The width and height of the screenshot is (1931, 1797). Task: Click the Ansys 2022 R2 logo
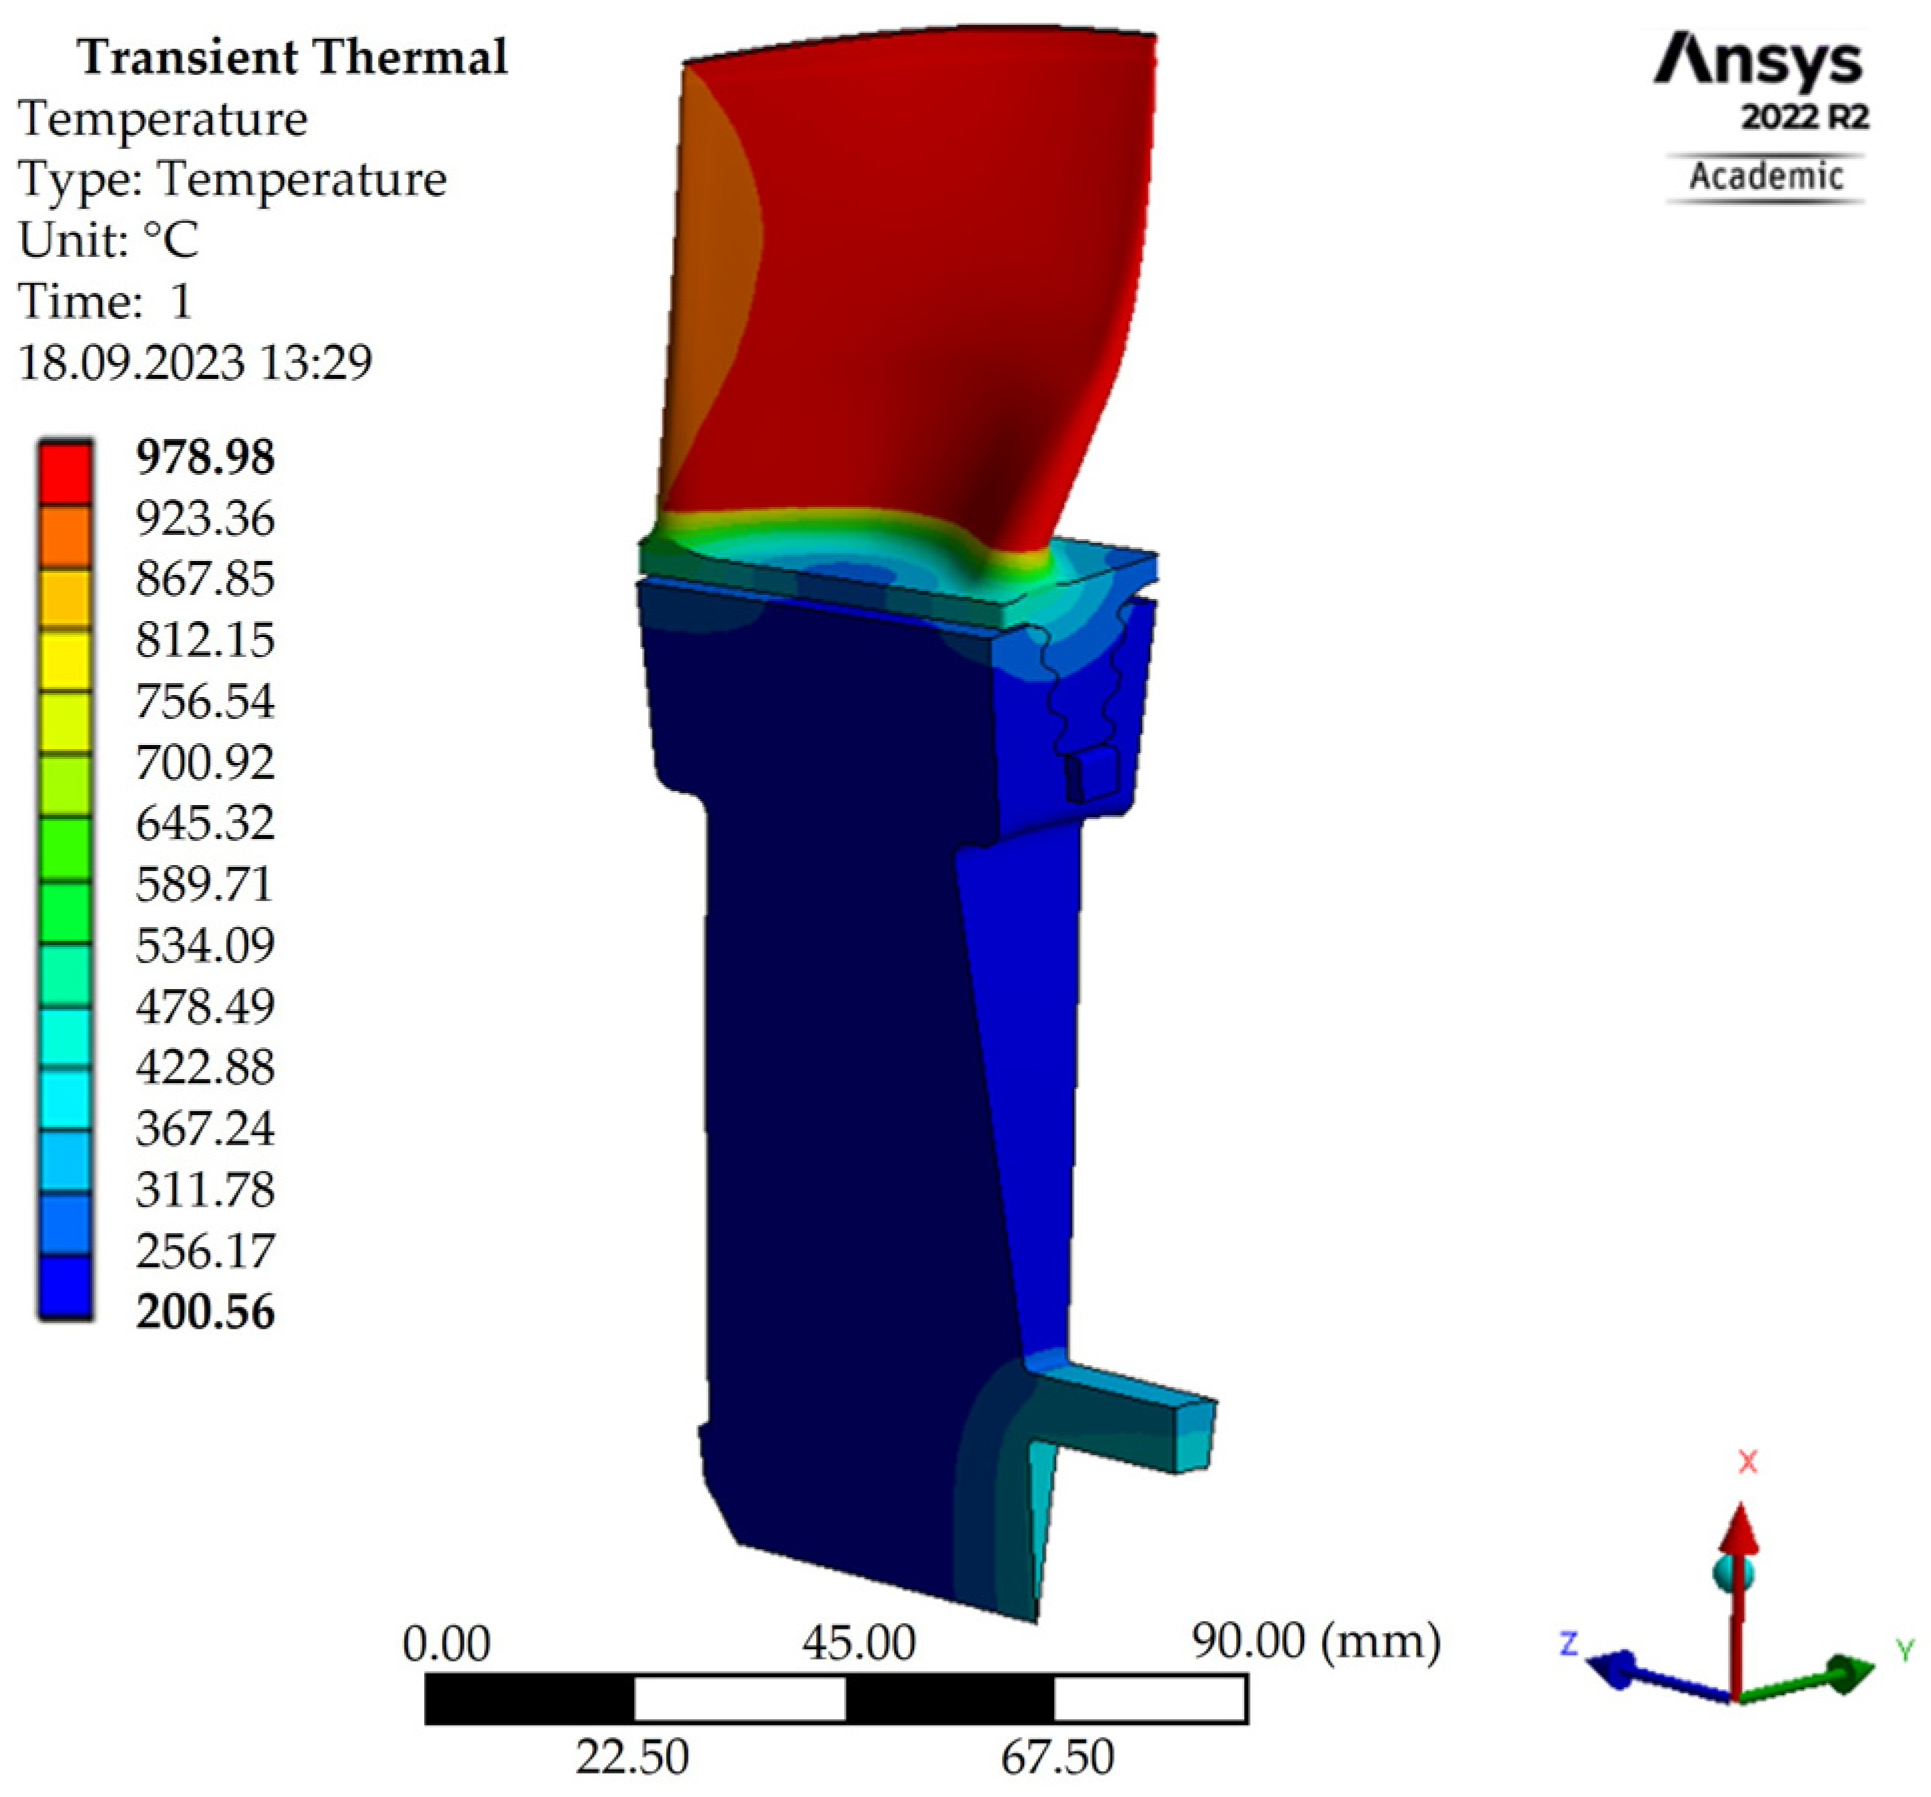(x=1761, y=82)
